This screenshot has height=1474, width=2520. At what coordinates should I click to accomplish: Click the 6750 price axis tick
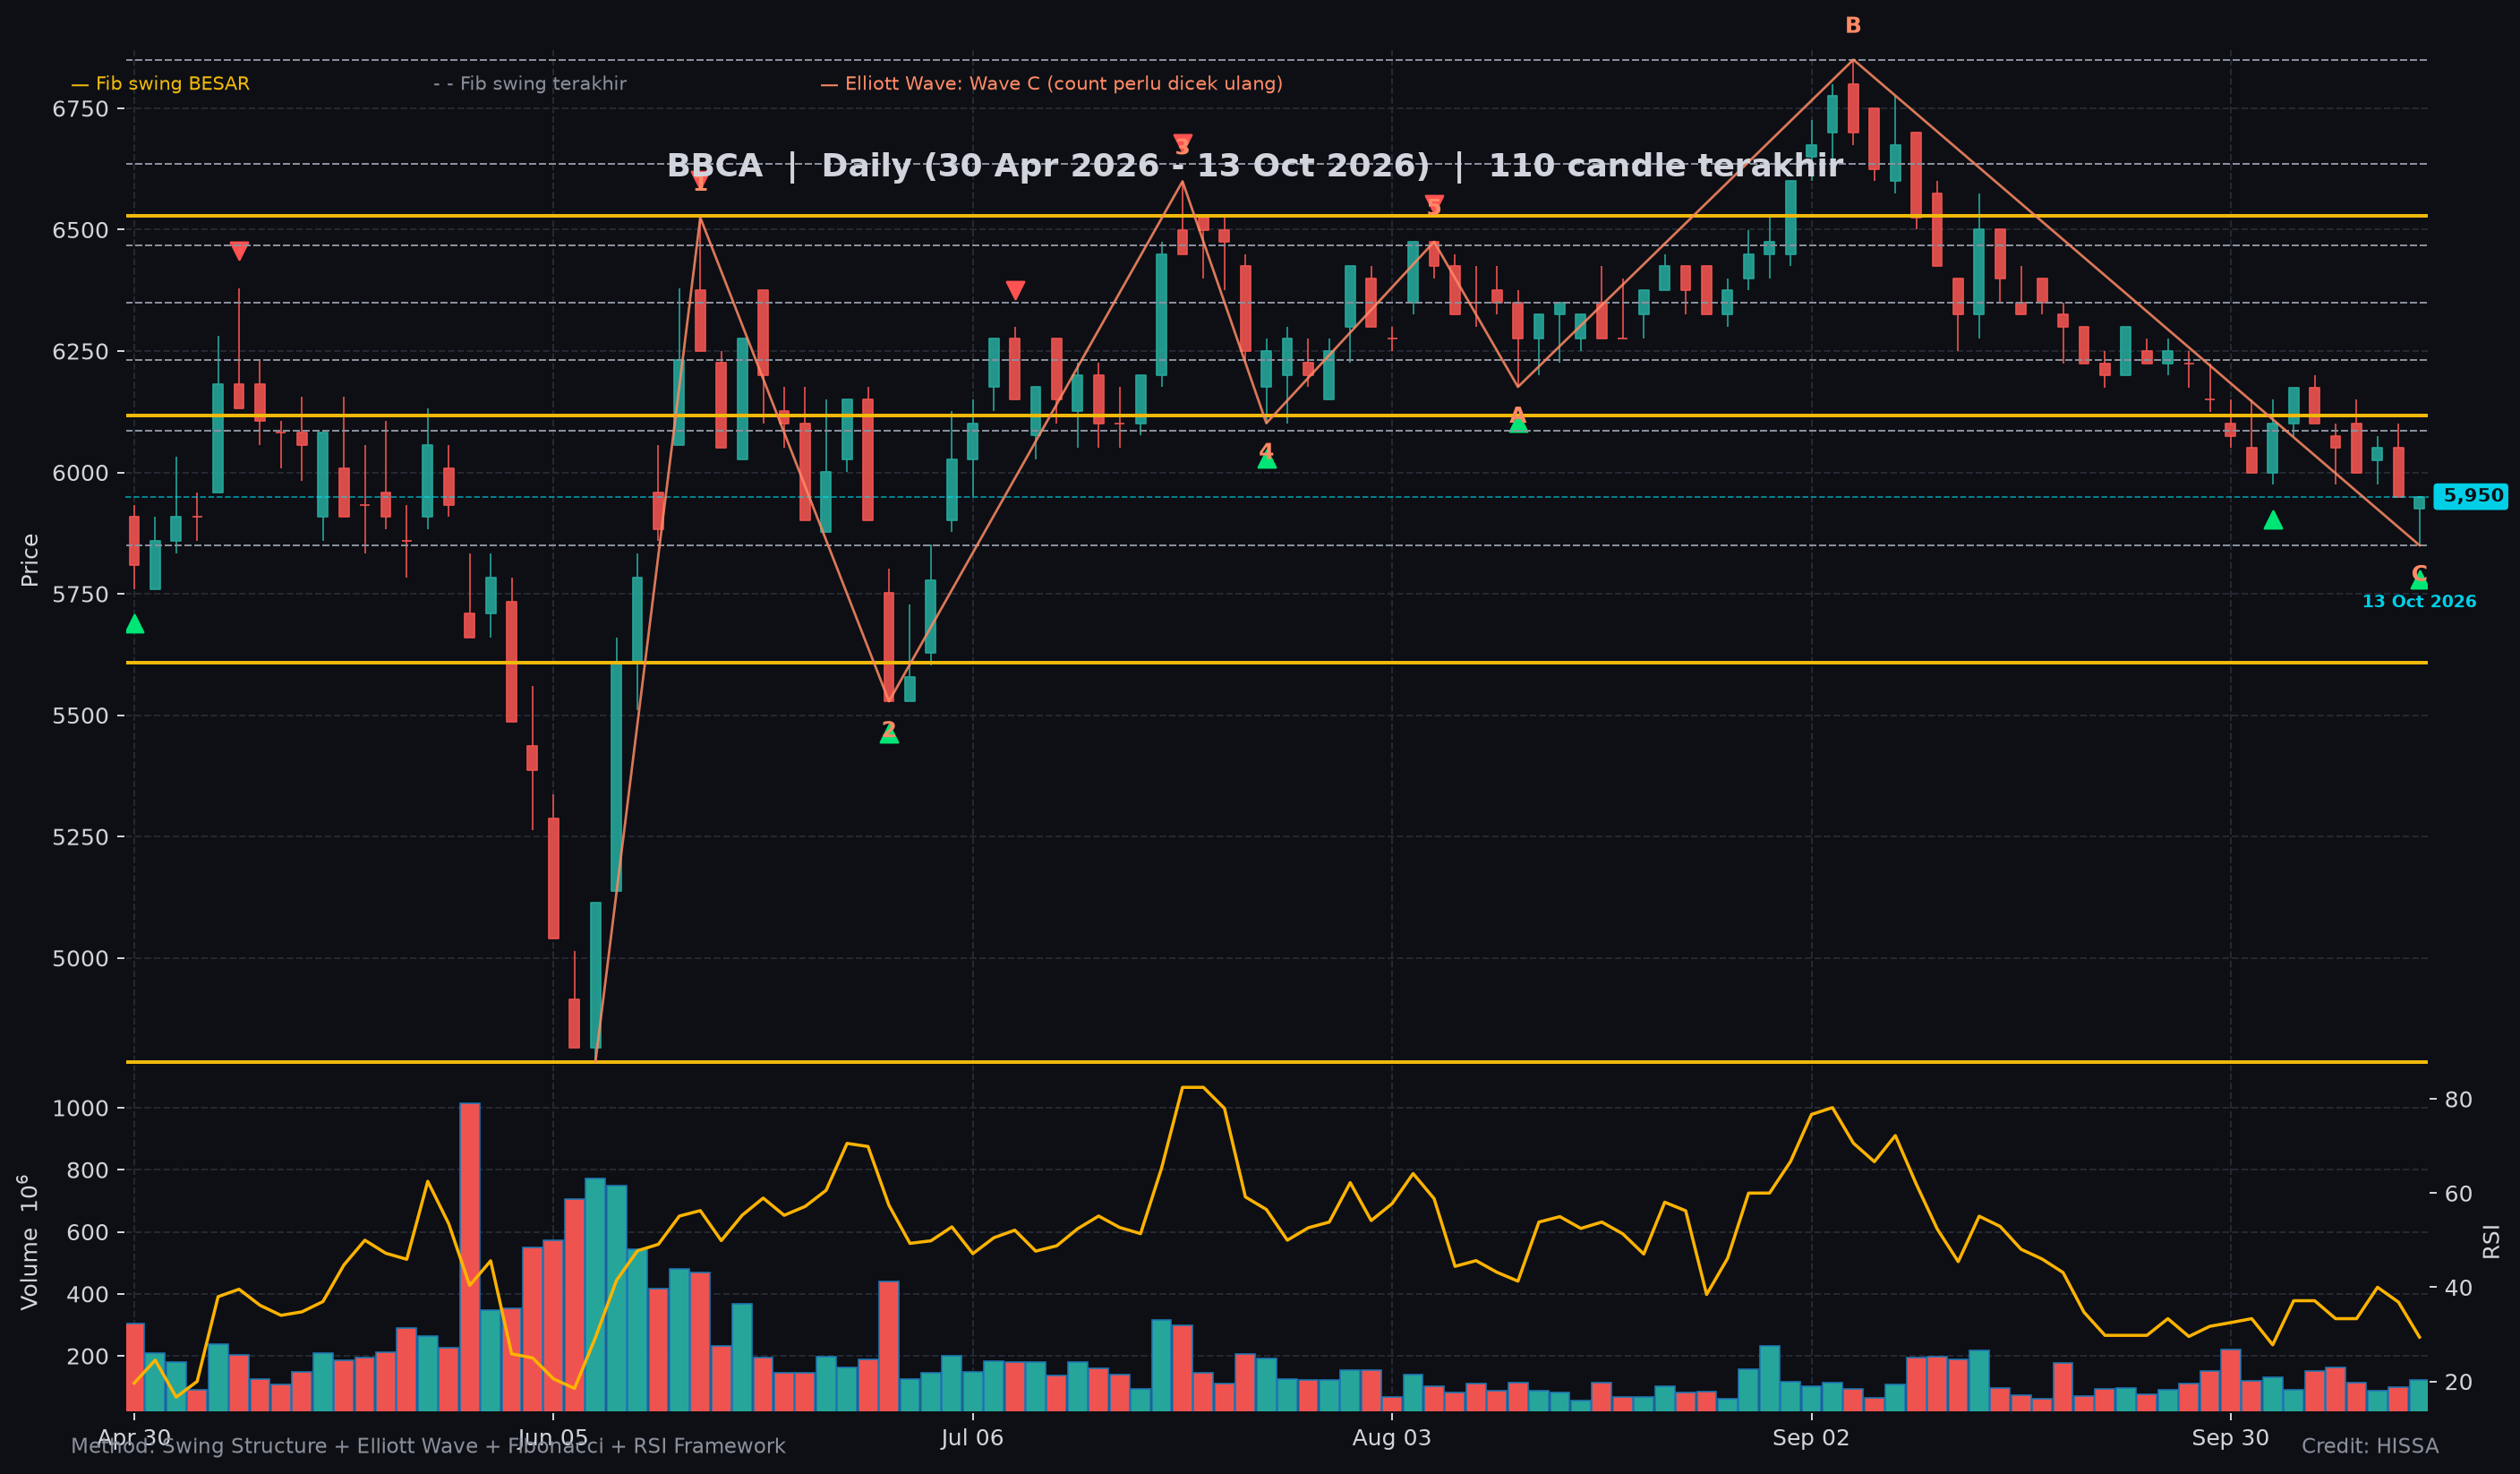click(80, 109)
